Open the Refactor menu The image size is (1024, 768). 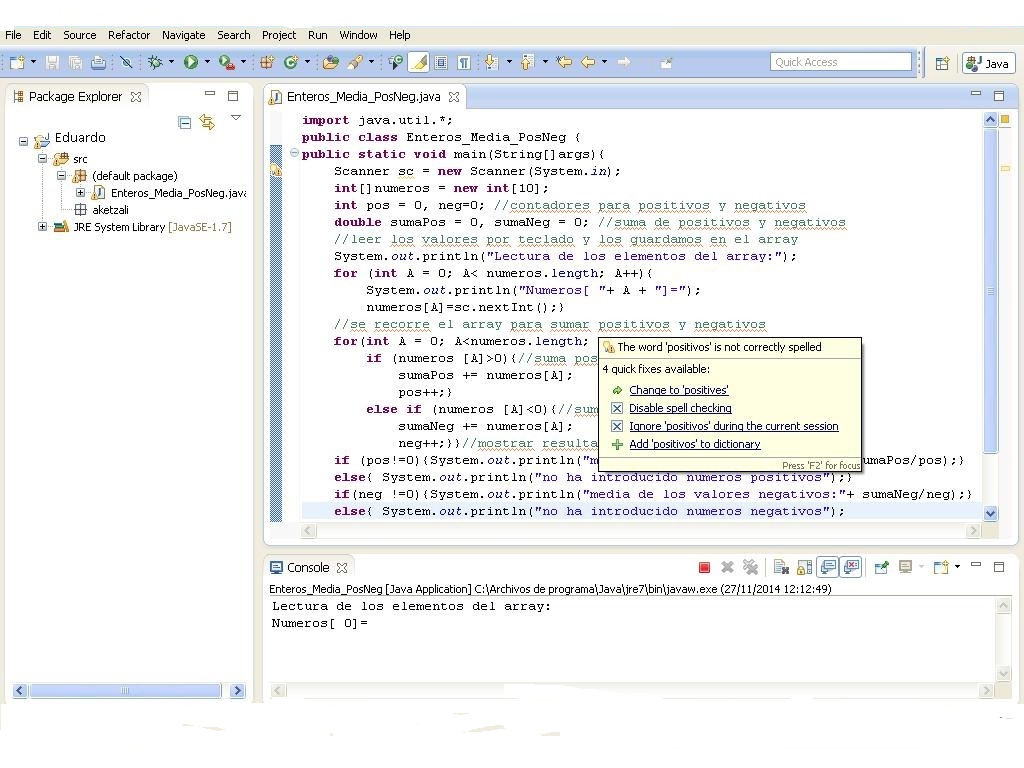pyautogui.click(x=129, y=35)
